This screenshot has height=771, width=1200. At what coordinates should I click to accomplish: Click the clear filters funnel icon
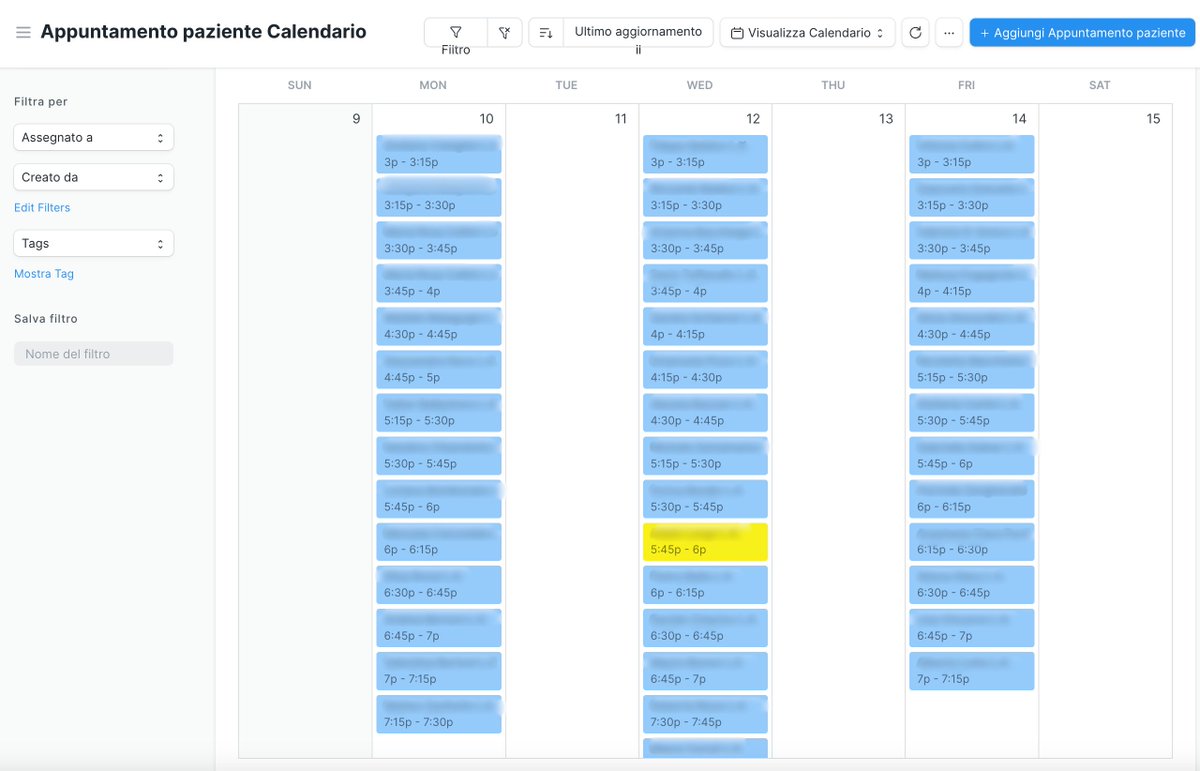coord(505,33)
